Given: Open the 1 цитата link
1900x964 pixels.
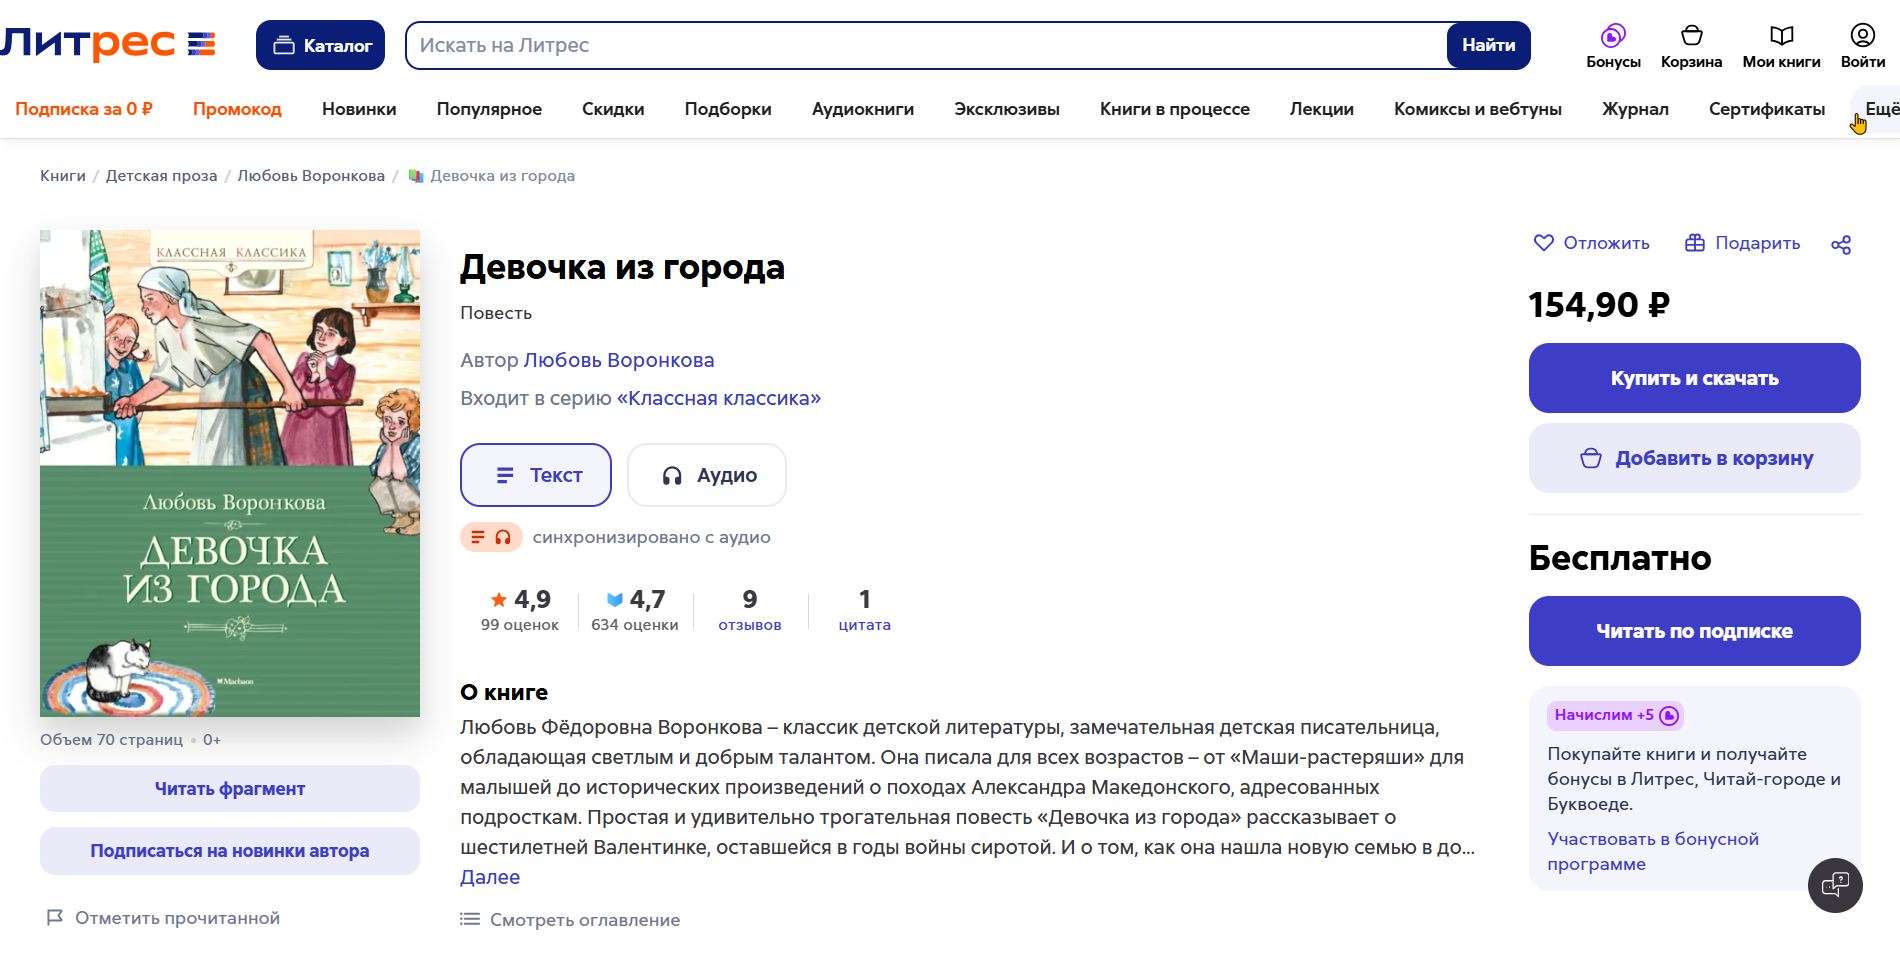Looking at the screenshot, I should [x=865, y=610].
